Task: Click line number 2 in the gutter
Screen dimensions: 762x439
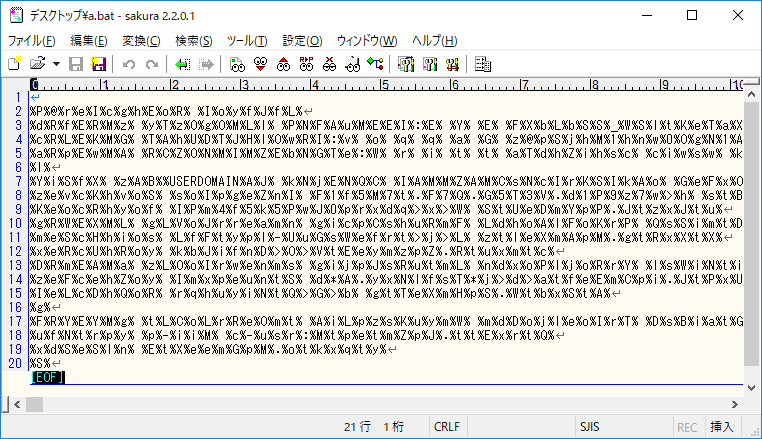Action: [18, 111]
